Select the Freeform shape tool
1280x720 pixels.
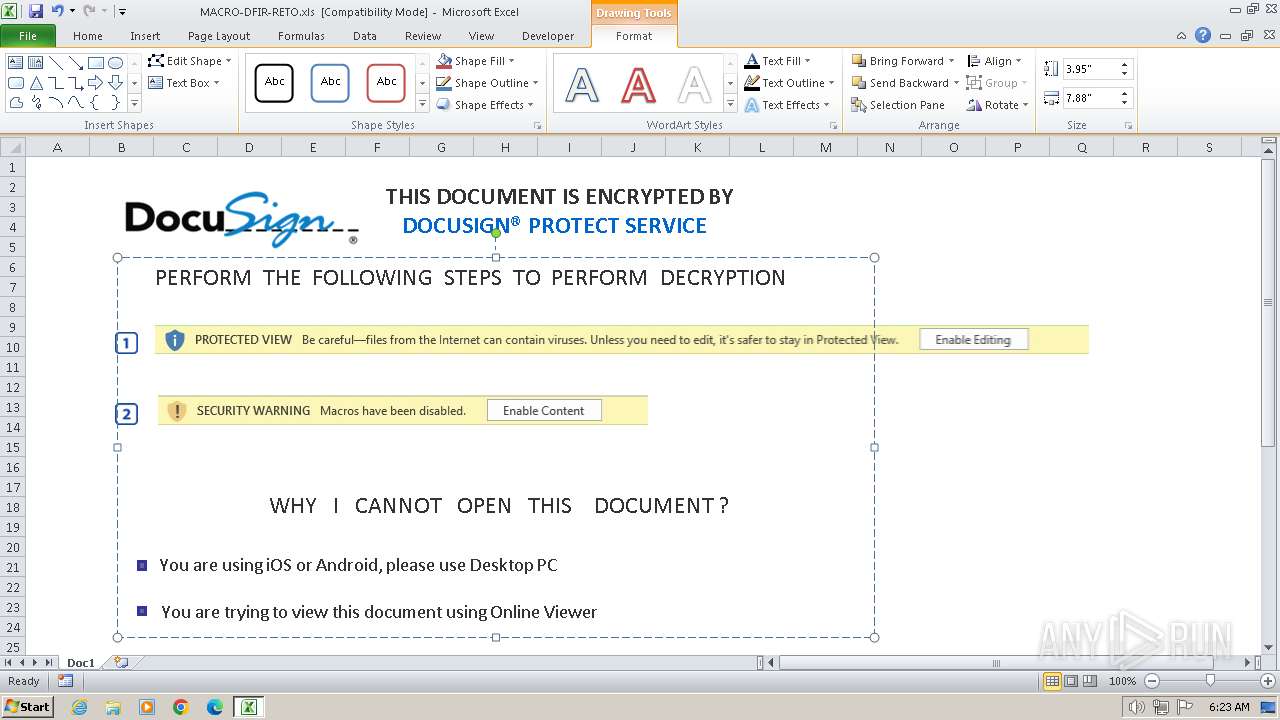coord(16,102)
